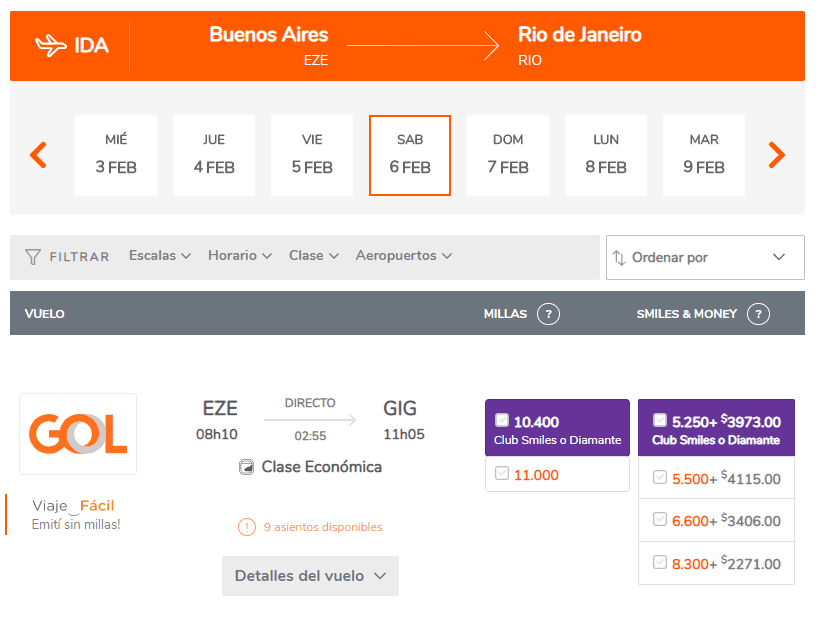Select the 8.300 + $2271.00 fare

pos(660,563)
